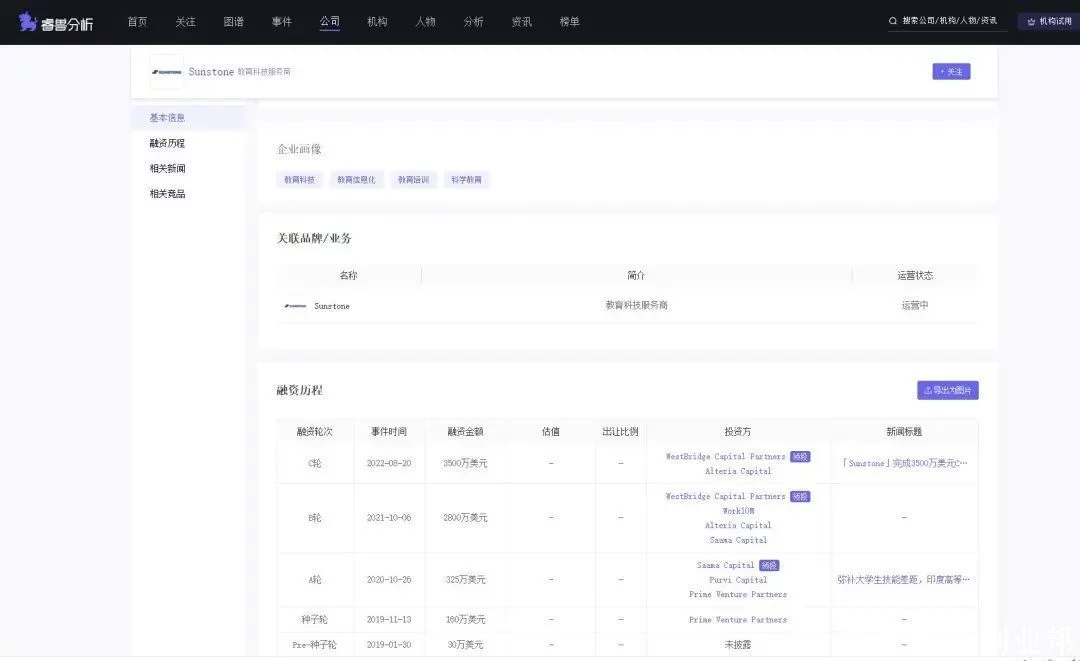Click the 2022-08-20 date cell

pyautogui.click(x=389, y=463)
